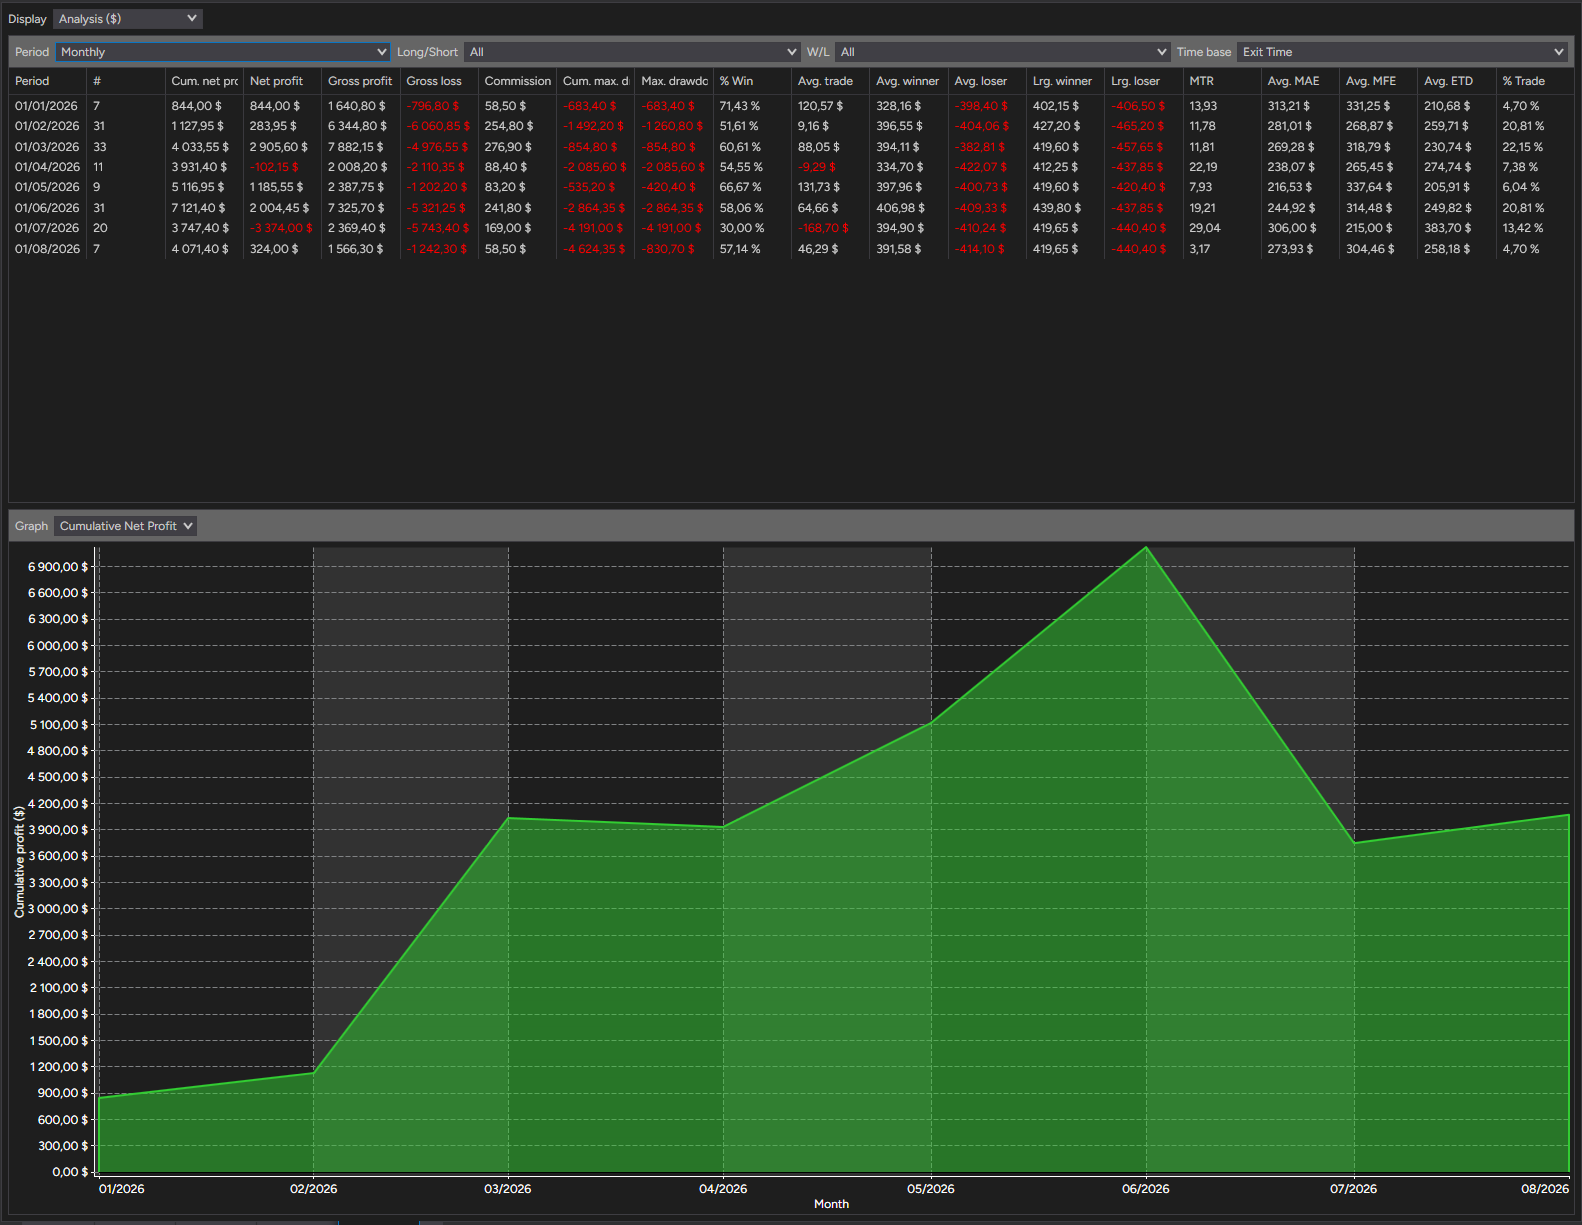Click the 6 900,00 $ y-axis label
This screenshot has height=1225, width=1582.
(x=57, y=567)
